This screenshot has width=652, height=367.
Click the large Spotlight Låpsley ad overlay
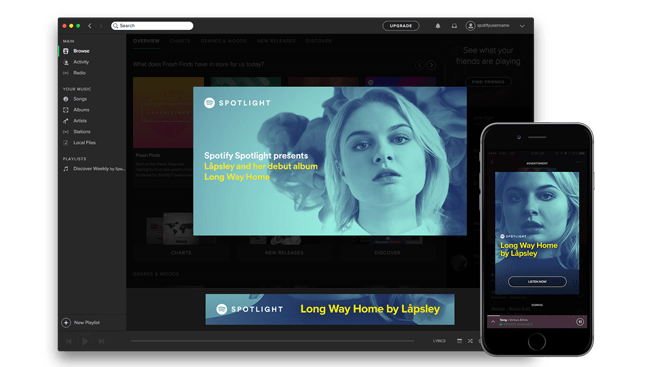[330, 161]
